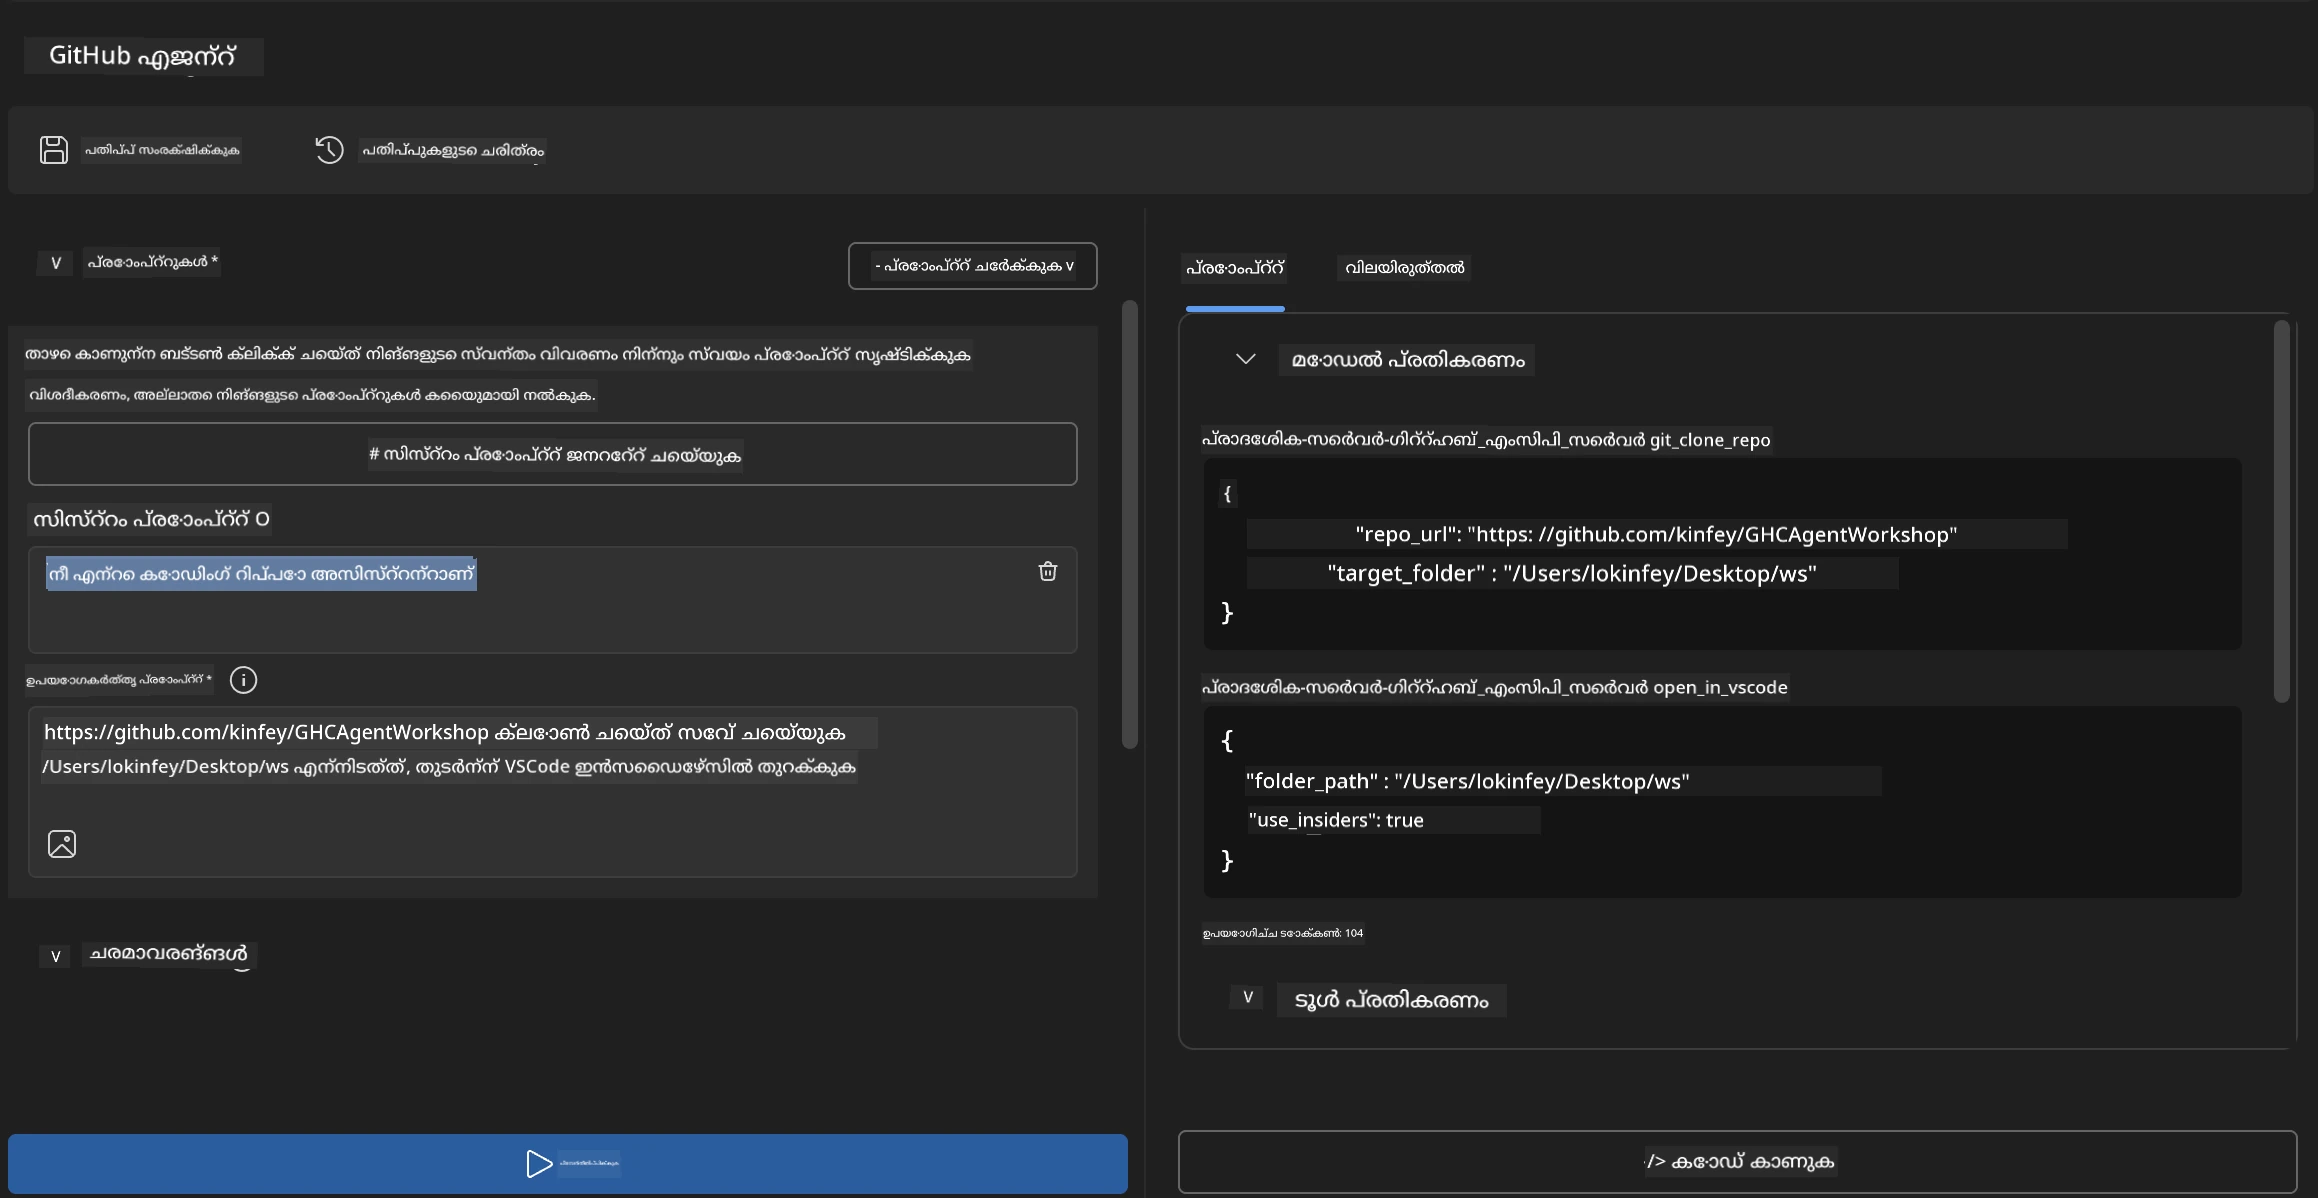Click the "folder_path" JSON line
2318x1198 pixels.
(1467, 781)
